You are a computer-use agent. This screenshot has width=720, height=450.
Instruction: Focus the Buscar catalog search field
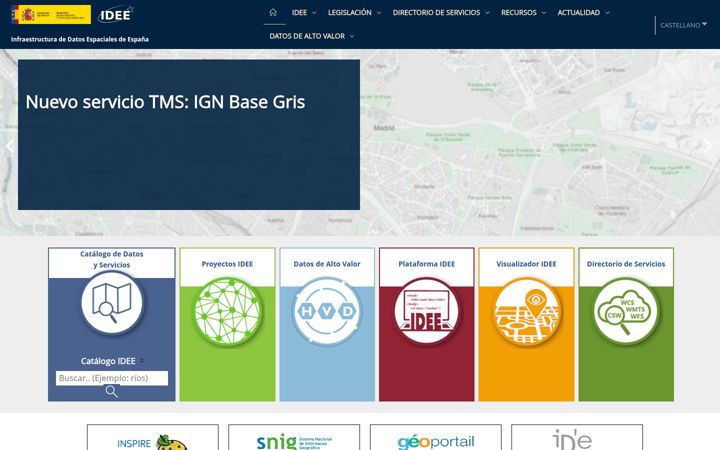point(112,378)
